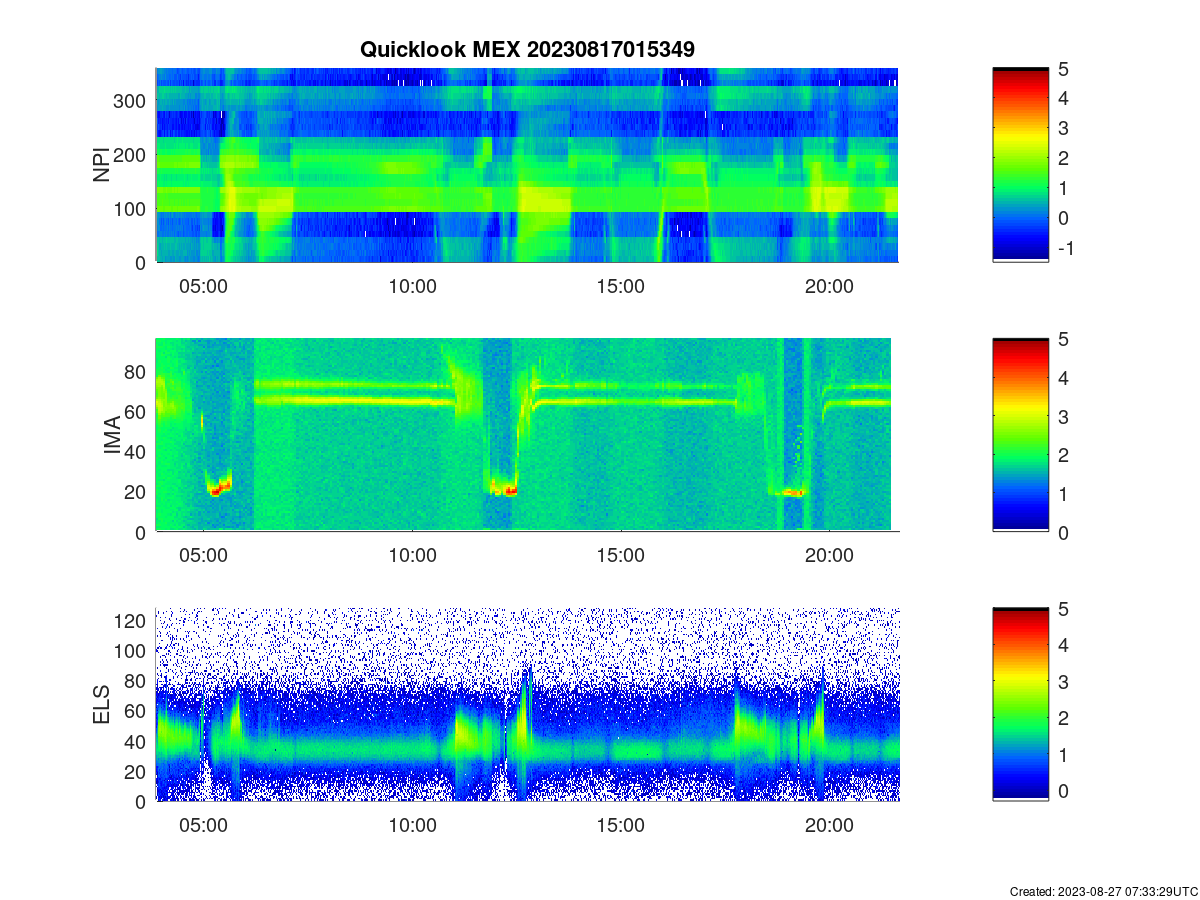Image resolution: width=1200 pixels, height=900 pixels.
Task: Click the NPI panel color bar
Action: [1020, 165]
